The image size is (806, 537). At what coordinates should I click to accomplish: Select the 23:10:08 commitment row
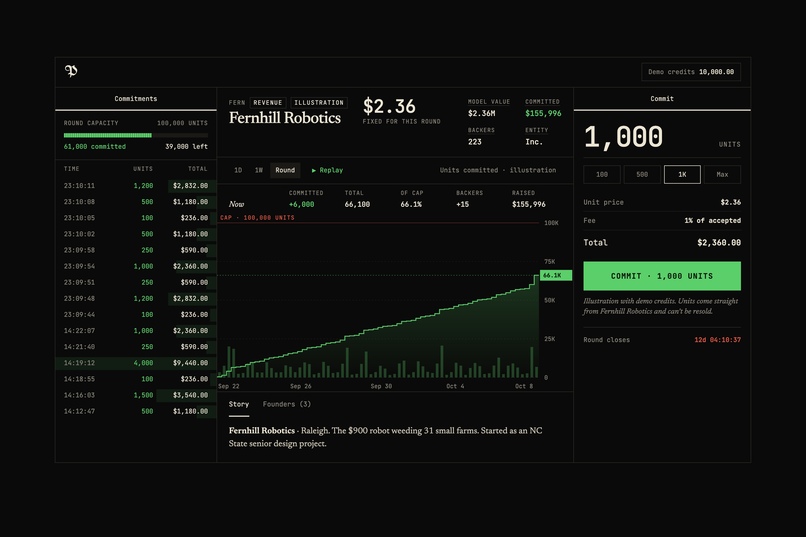tap(136, 202)
